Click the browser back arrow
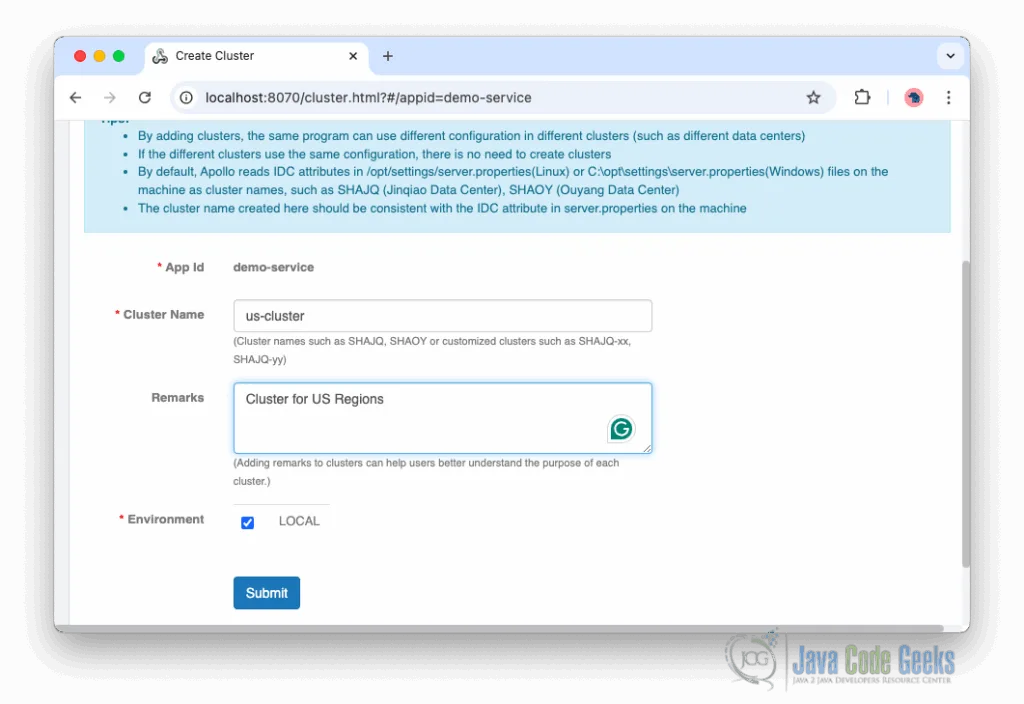 point(76,97)
